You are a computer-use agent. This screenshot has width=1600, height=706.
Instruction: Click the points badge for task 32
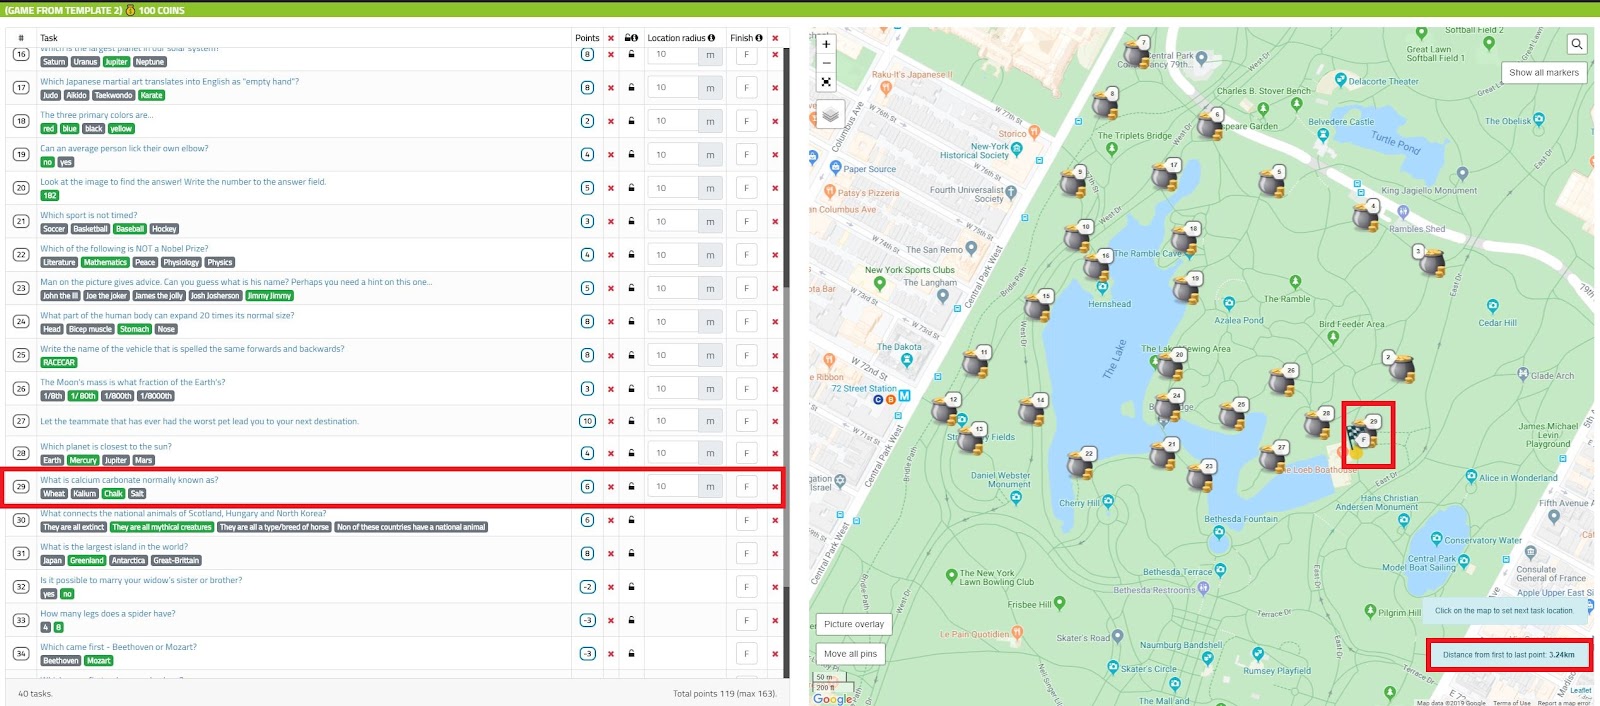587,587
